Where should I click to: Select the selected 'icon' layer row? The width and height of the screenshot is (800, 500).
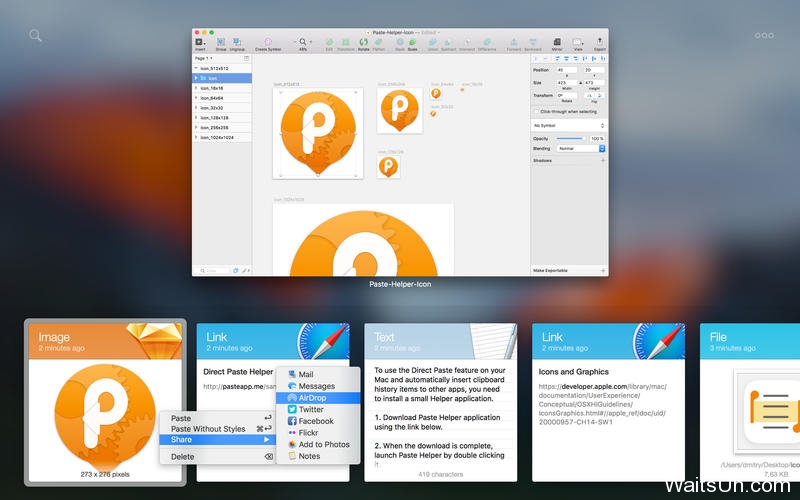click(x=222, y=78)
